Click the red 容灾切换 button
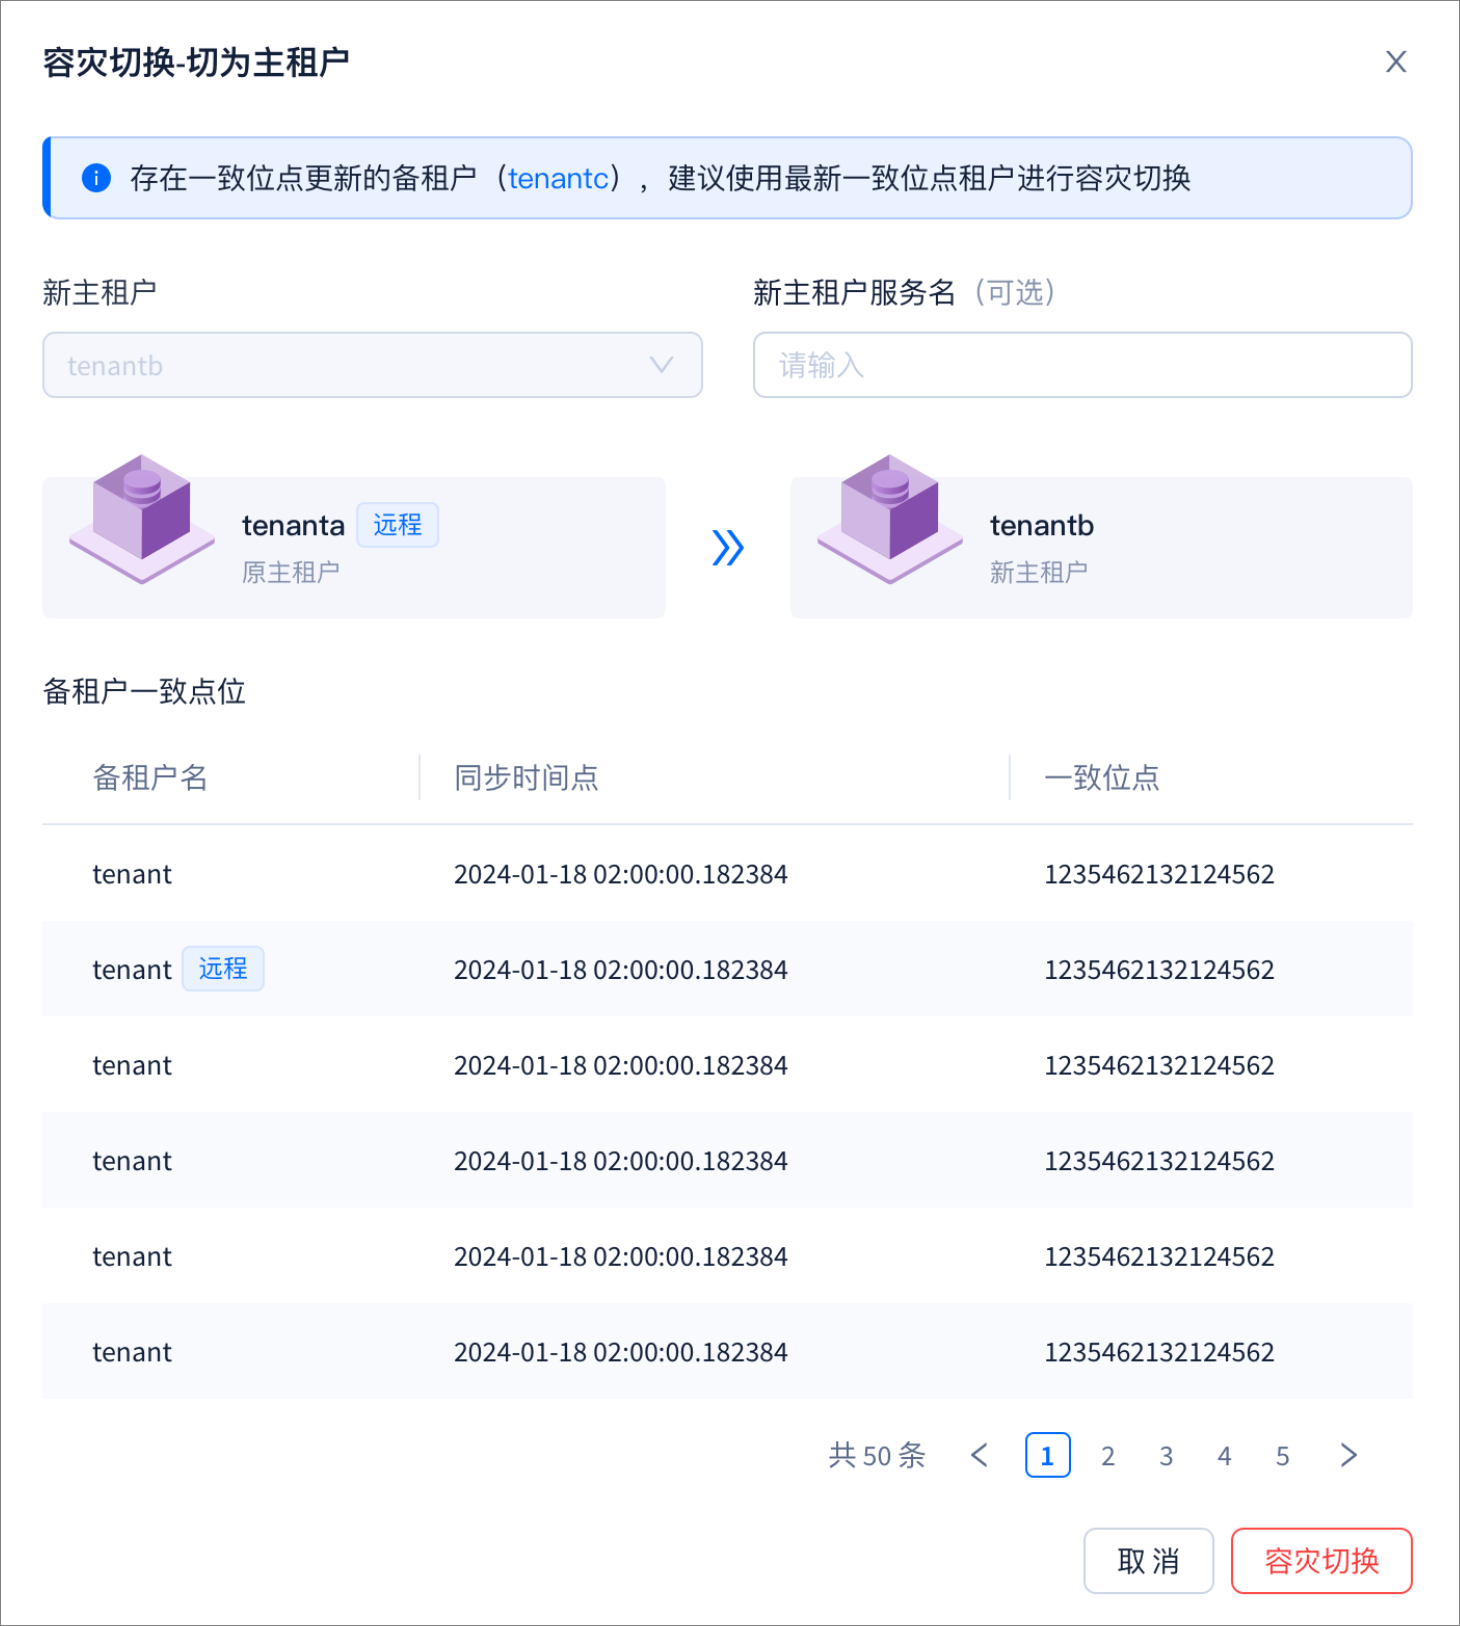Viewport: 1460px width, 1626px height. click(x=1322, y=1560)
